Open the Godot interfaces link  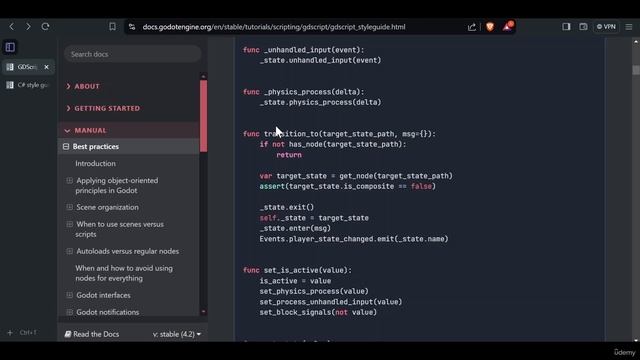[103, 295]
